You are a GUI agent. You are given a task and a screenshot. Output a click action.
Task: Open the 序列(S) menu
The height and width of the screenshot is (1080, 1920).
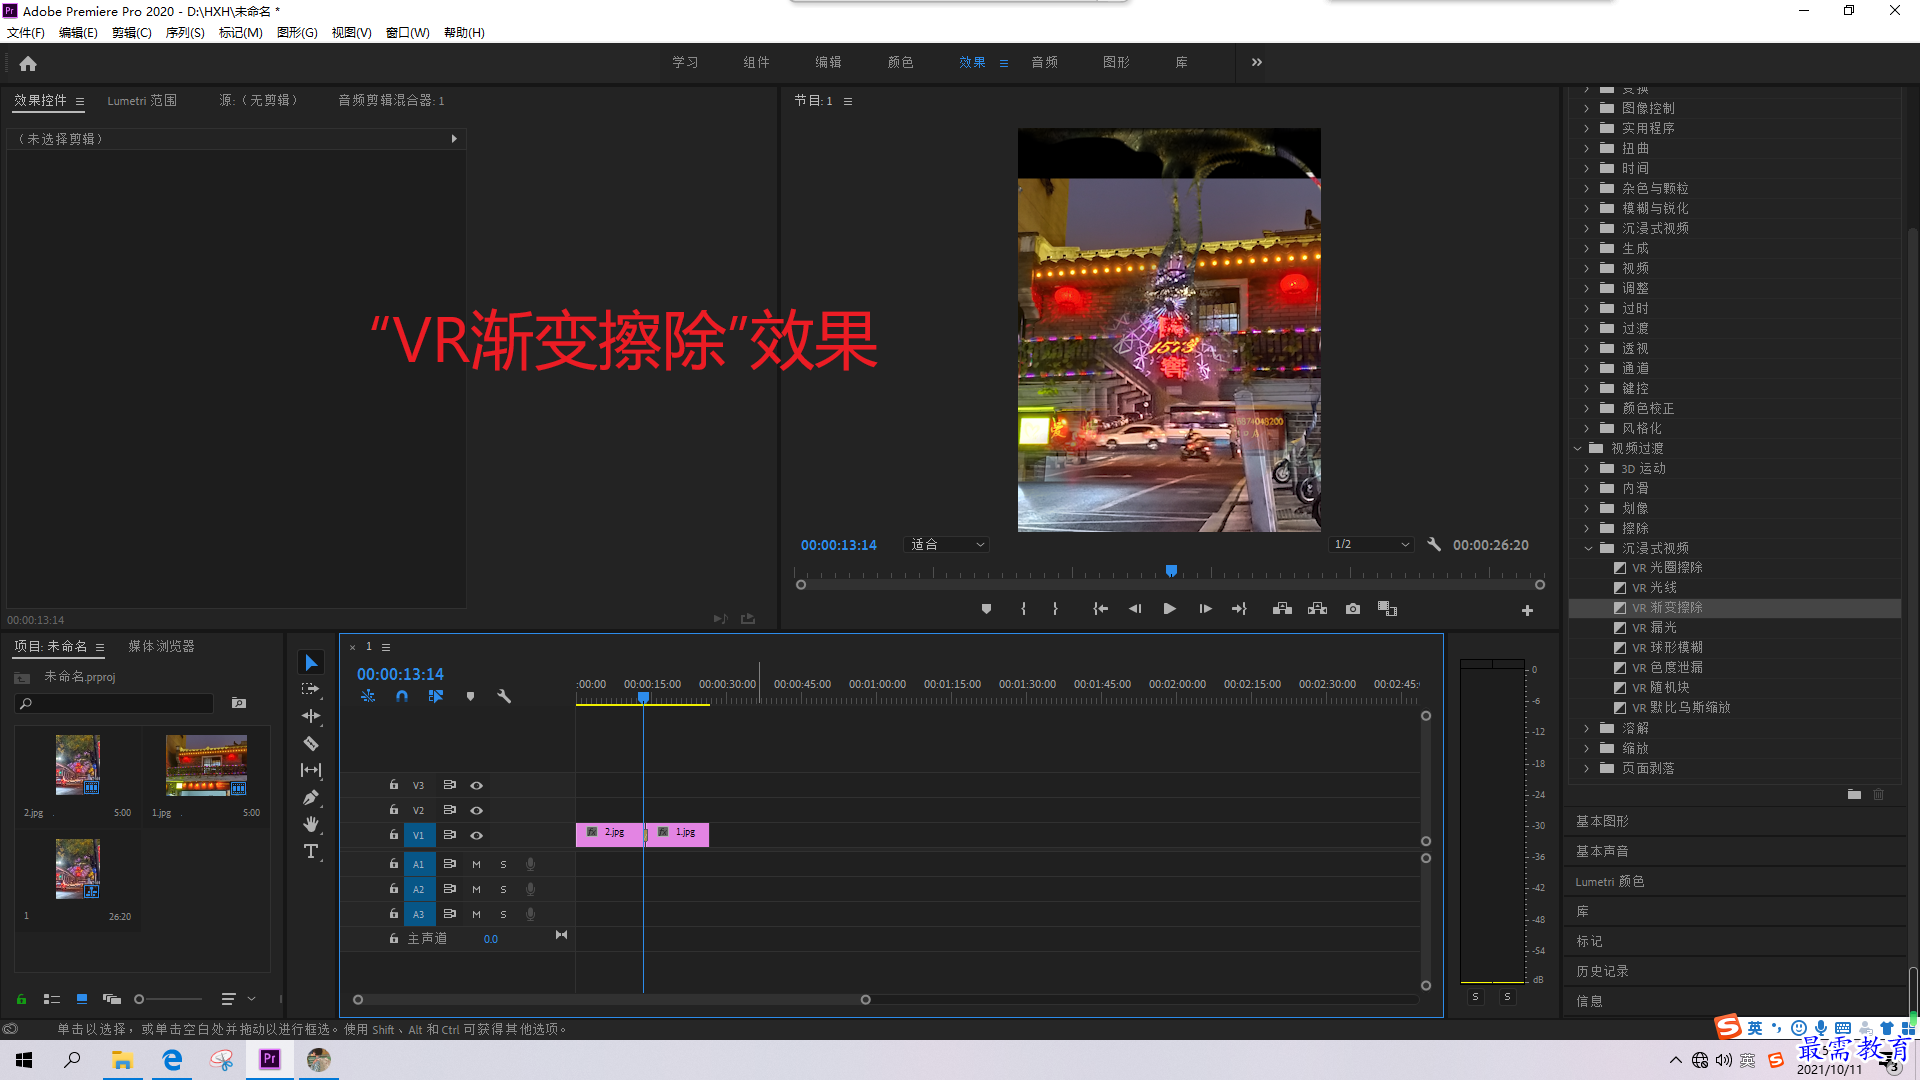pyautogui.click(x=185, y=33)
